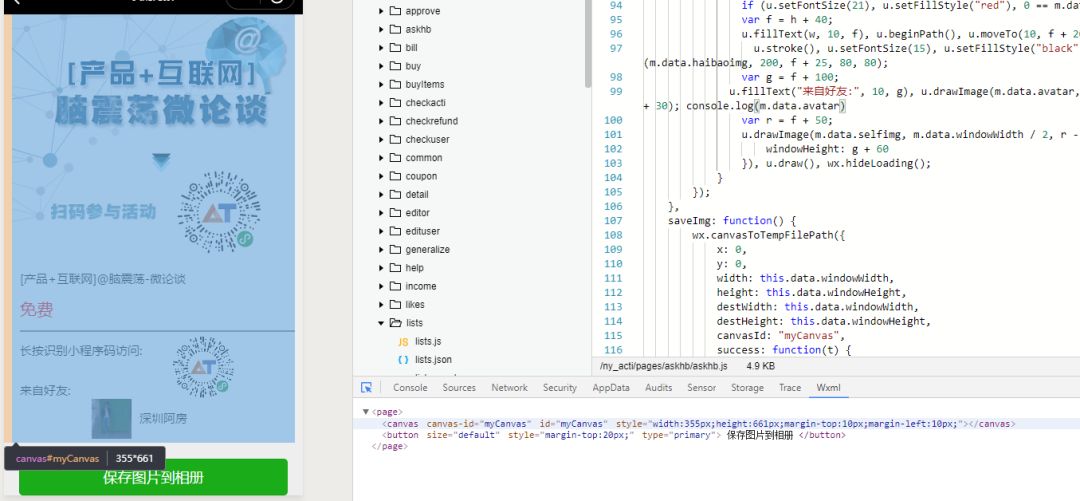The image size is (1080, 501).
Task: Expand the checkrefund folder arrow
Action: (381, 121)
